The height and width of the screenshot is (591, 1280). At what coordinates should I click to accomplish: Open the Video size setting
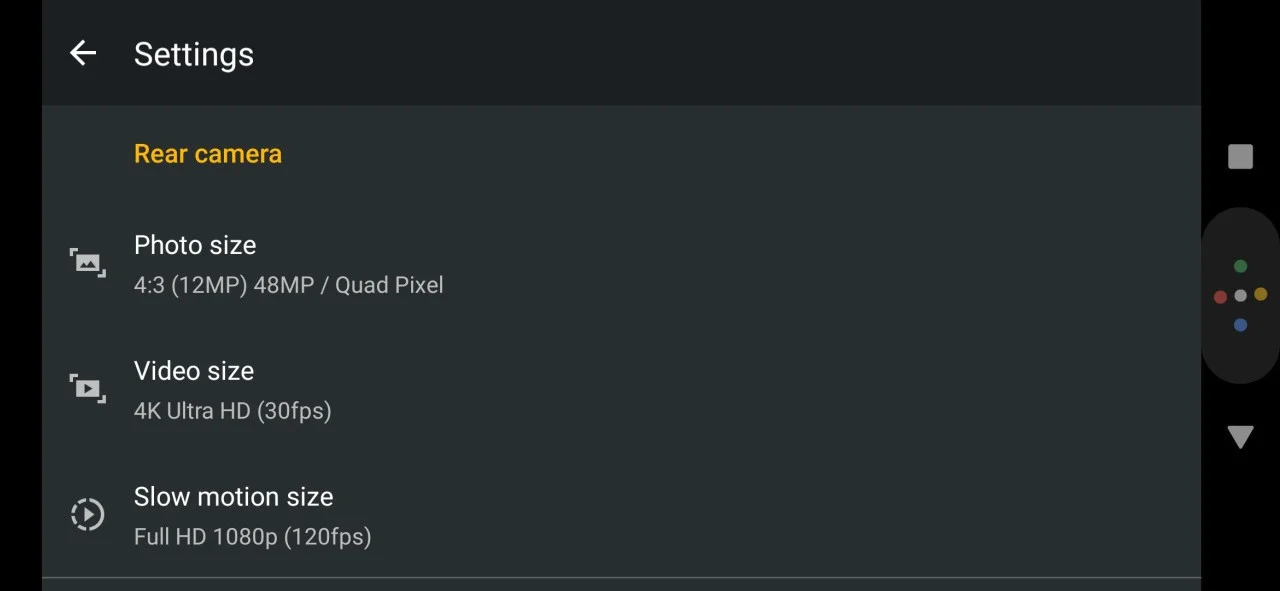point(621,390)
